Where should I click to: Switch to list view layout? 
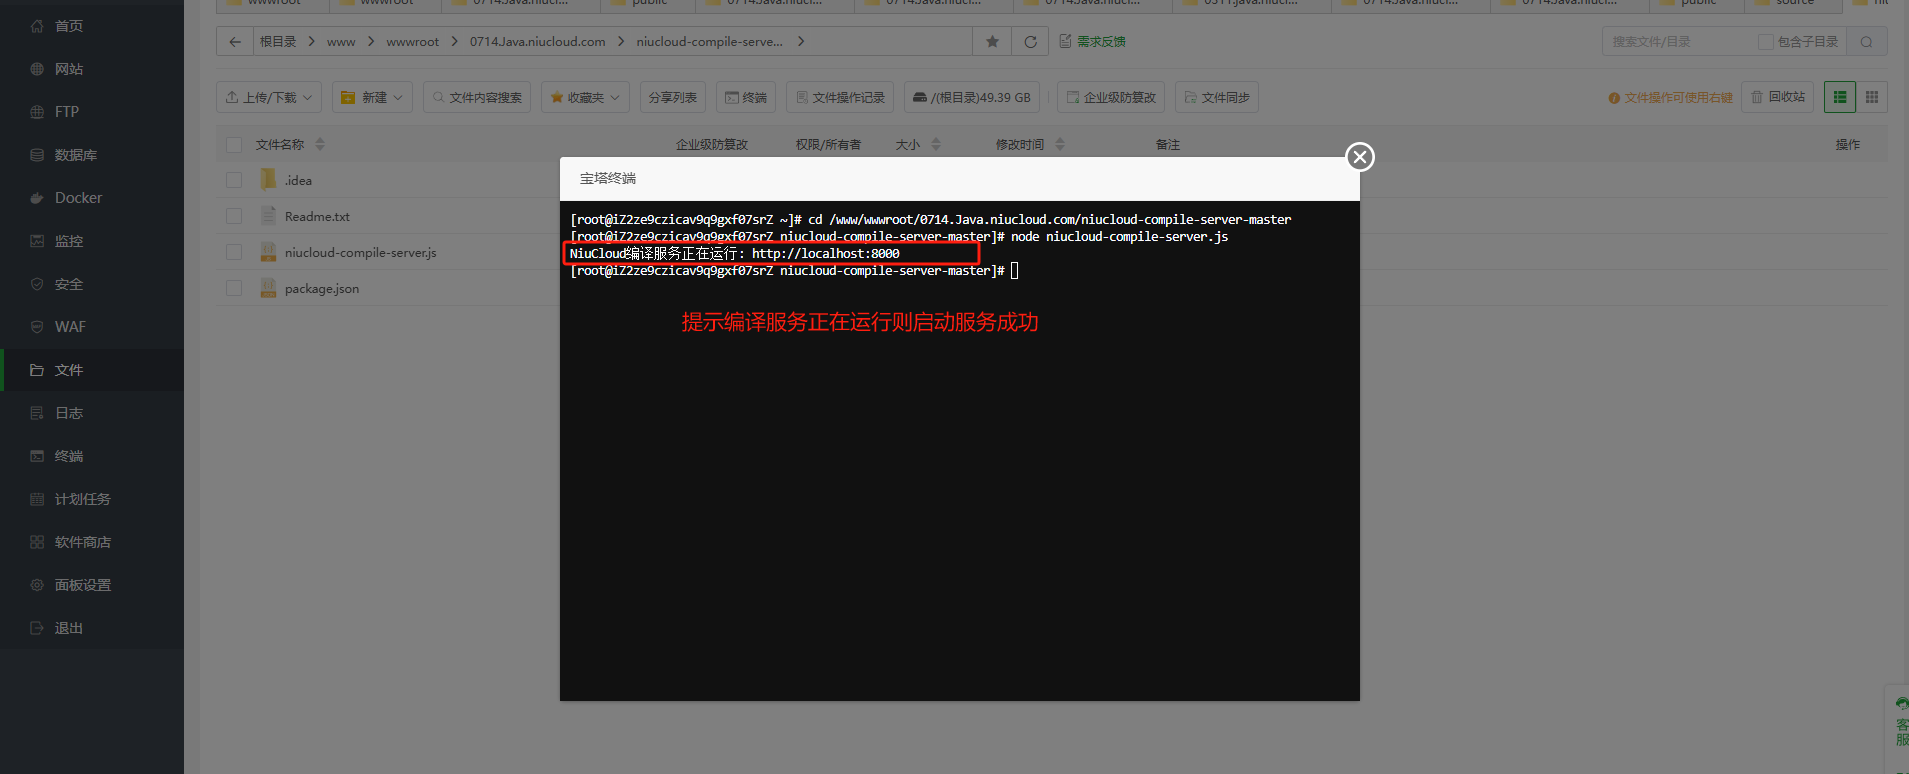click(1840, 97)
